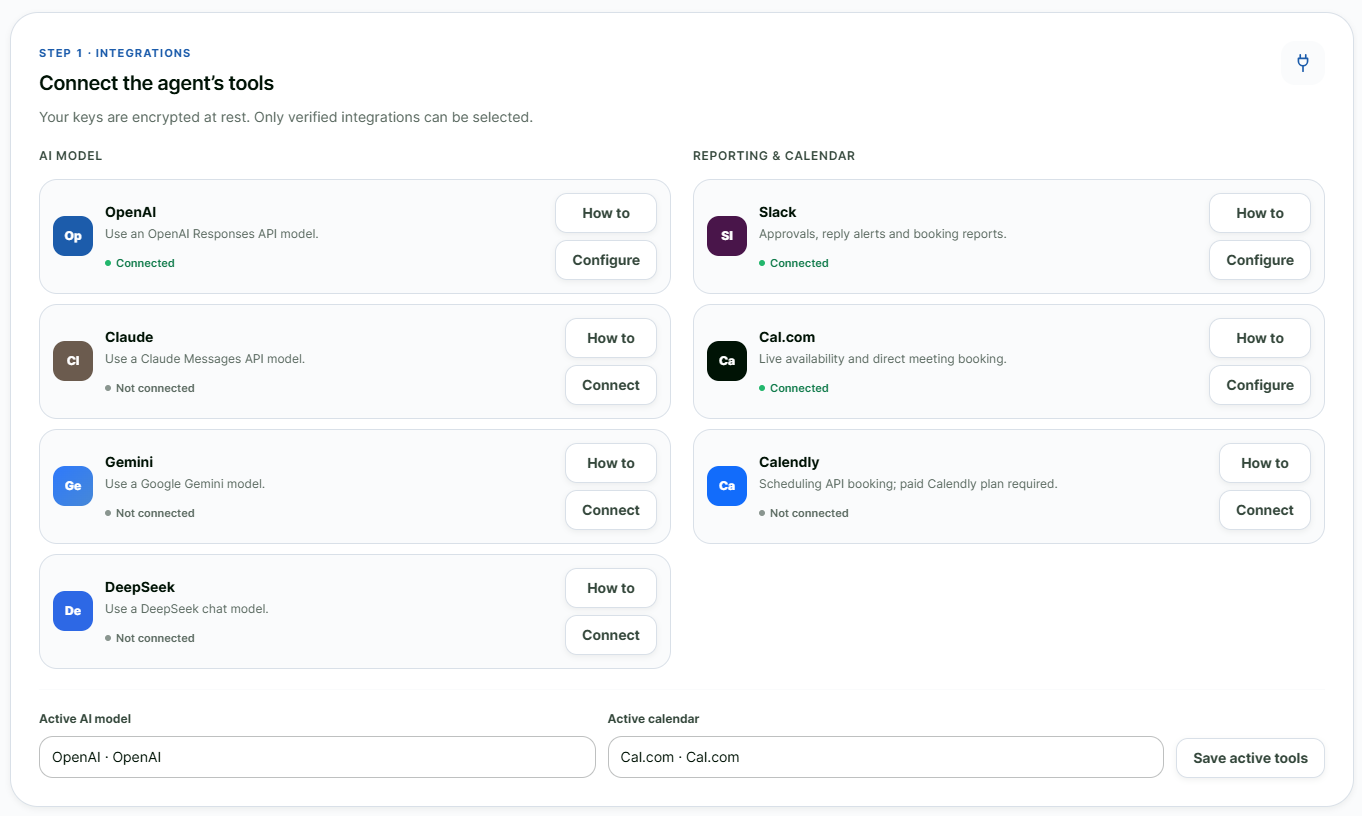Image resolution: width=1362 pixels, height=816 pixels.
Task: Click 'STEP 1 · INTEGRATIONS' label
Action: pyautogui.click(x=115, y=53)
